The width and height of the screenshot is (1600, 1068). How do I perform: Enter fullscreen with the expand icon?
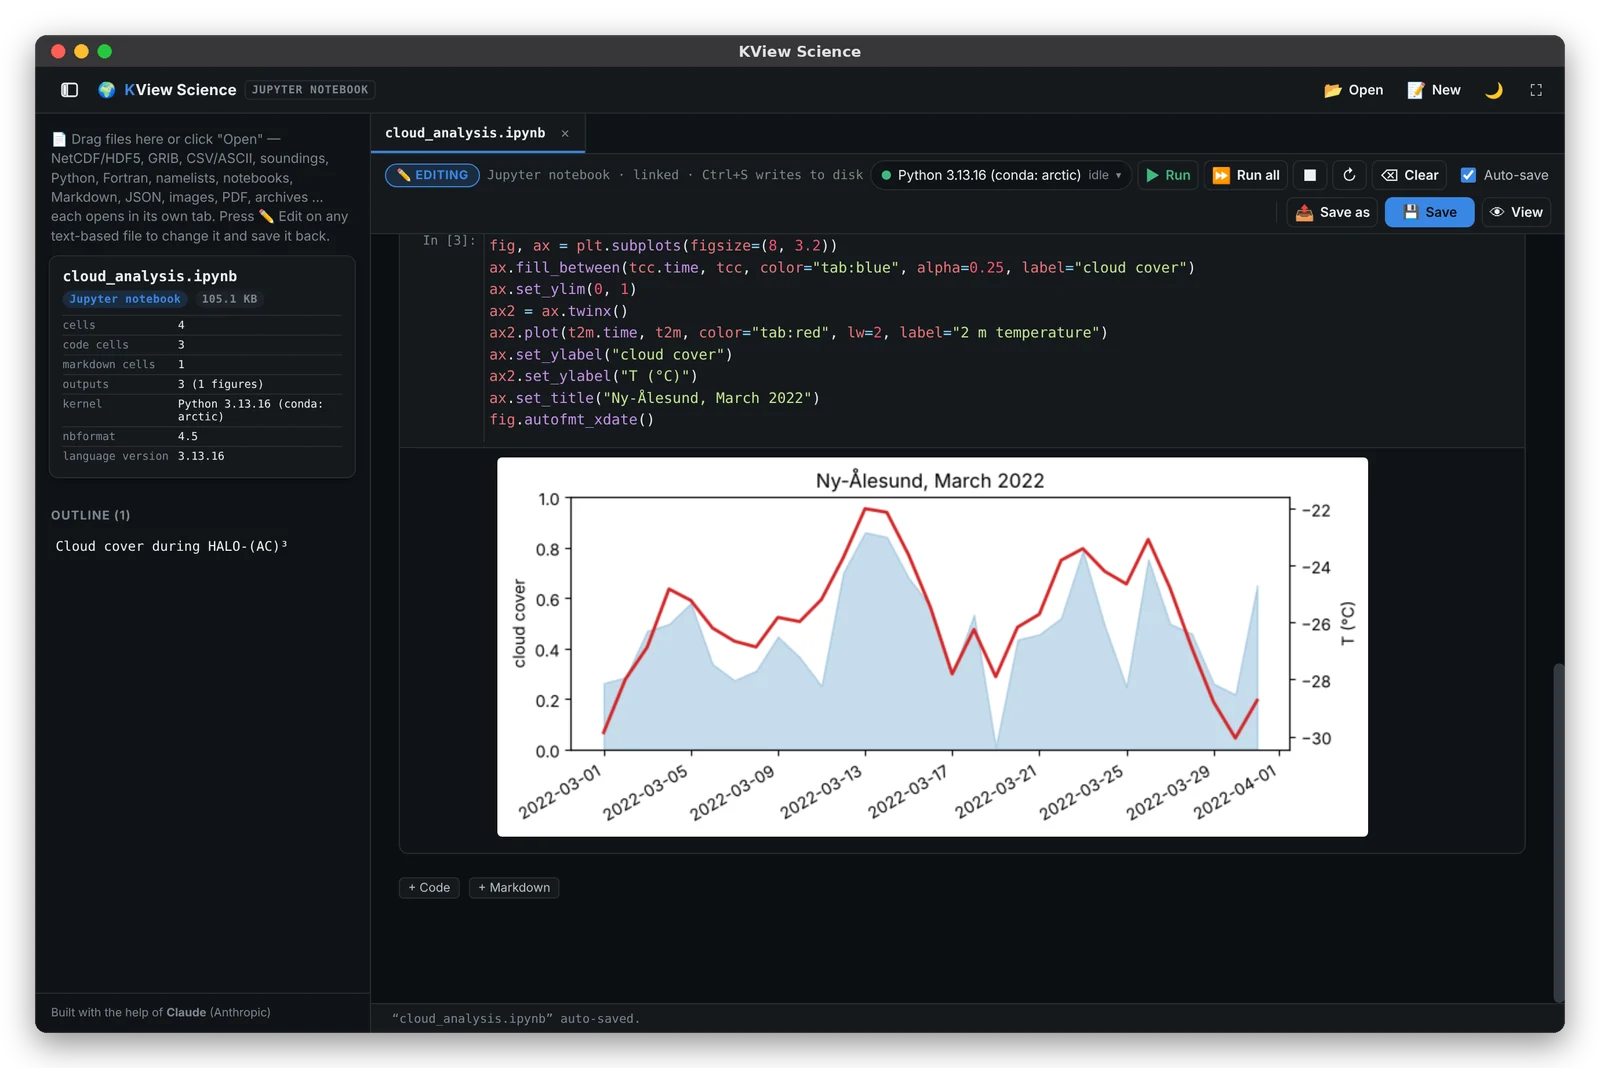(x=1536, y=90)
